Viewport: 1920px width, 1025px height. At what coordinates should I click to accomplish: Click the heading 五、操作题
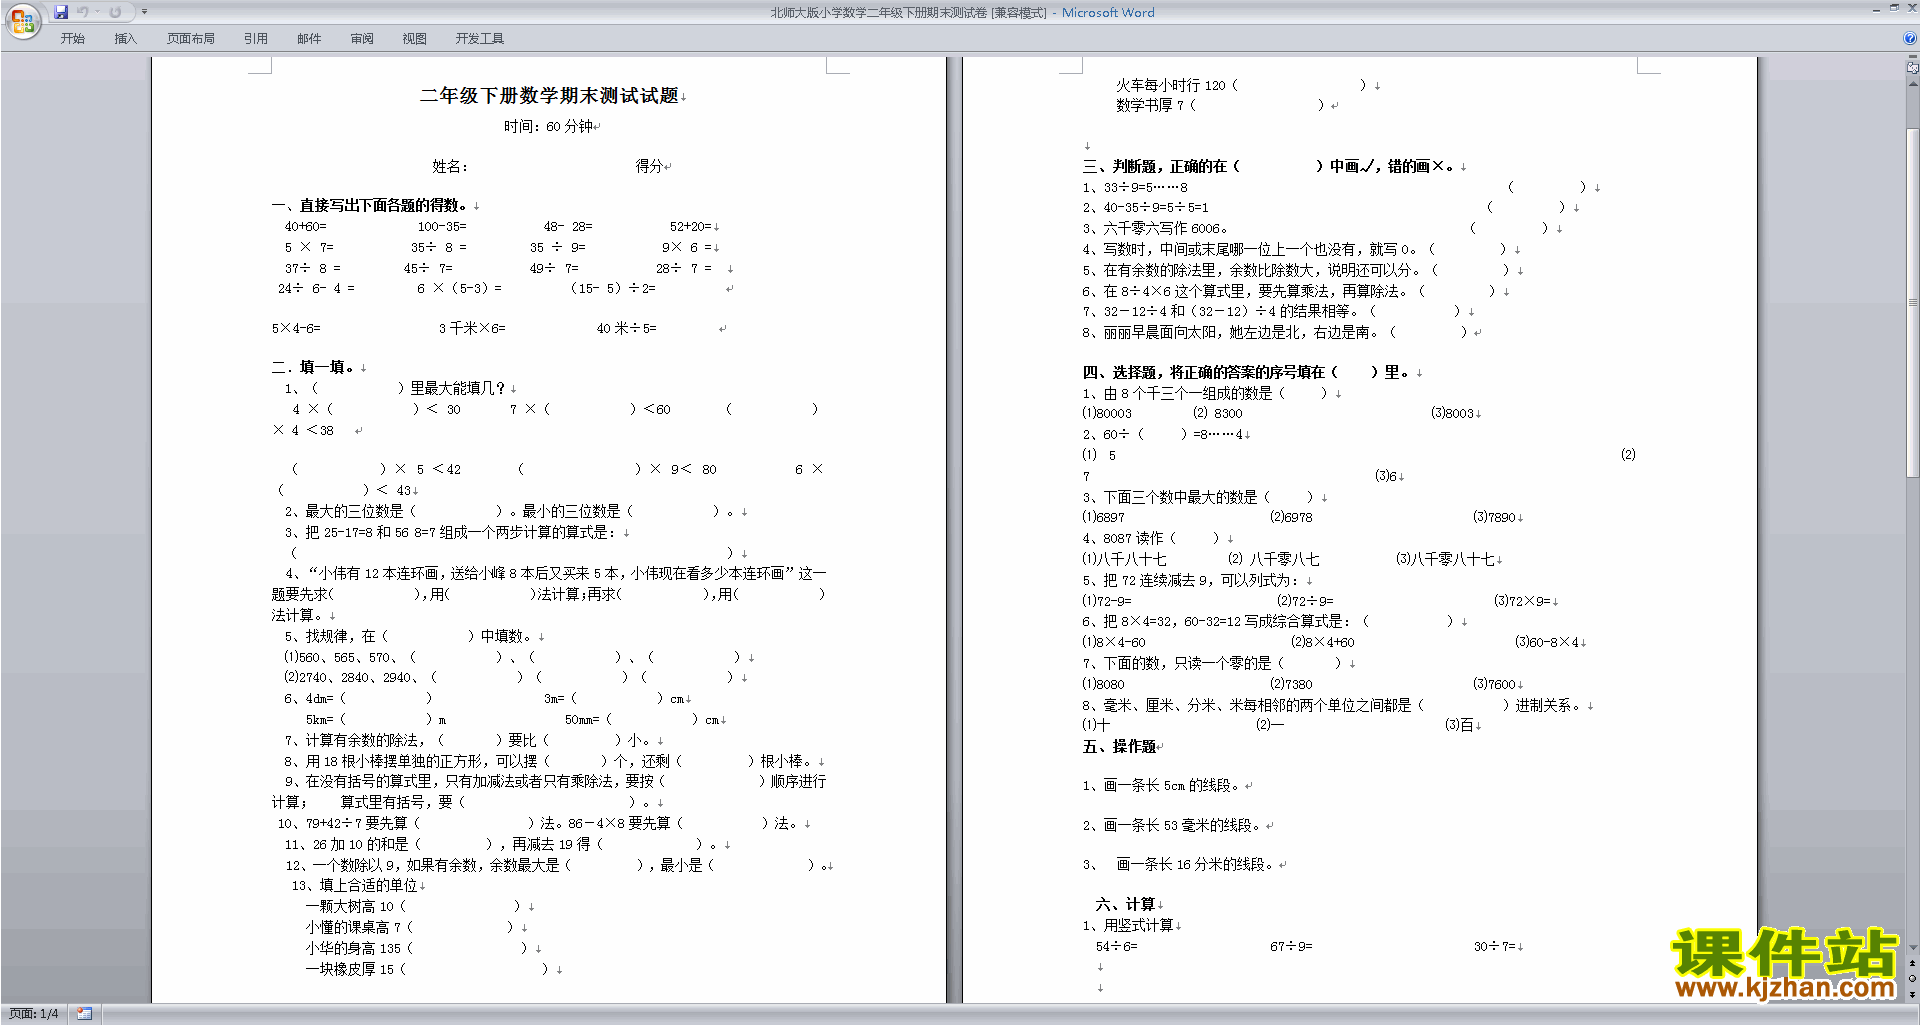point(1119,746)
